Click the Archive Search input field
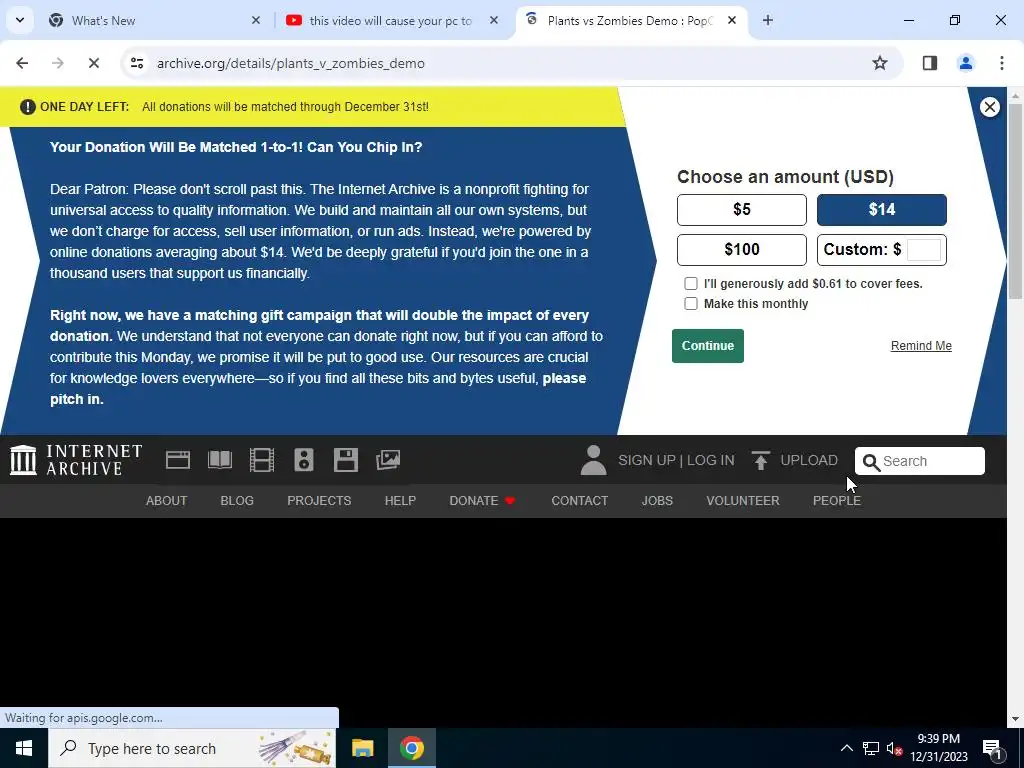The height and width of the screenshot is (768, 1024). [920, 461]
